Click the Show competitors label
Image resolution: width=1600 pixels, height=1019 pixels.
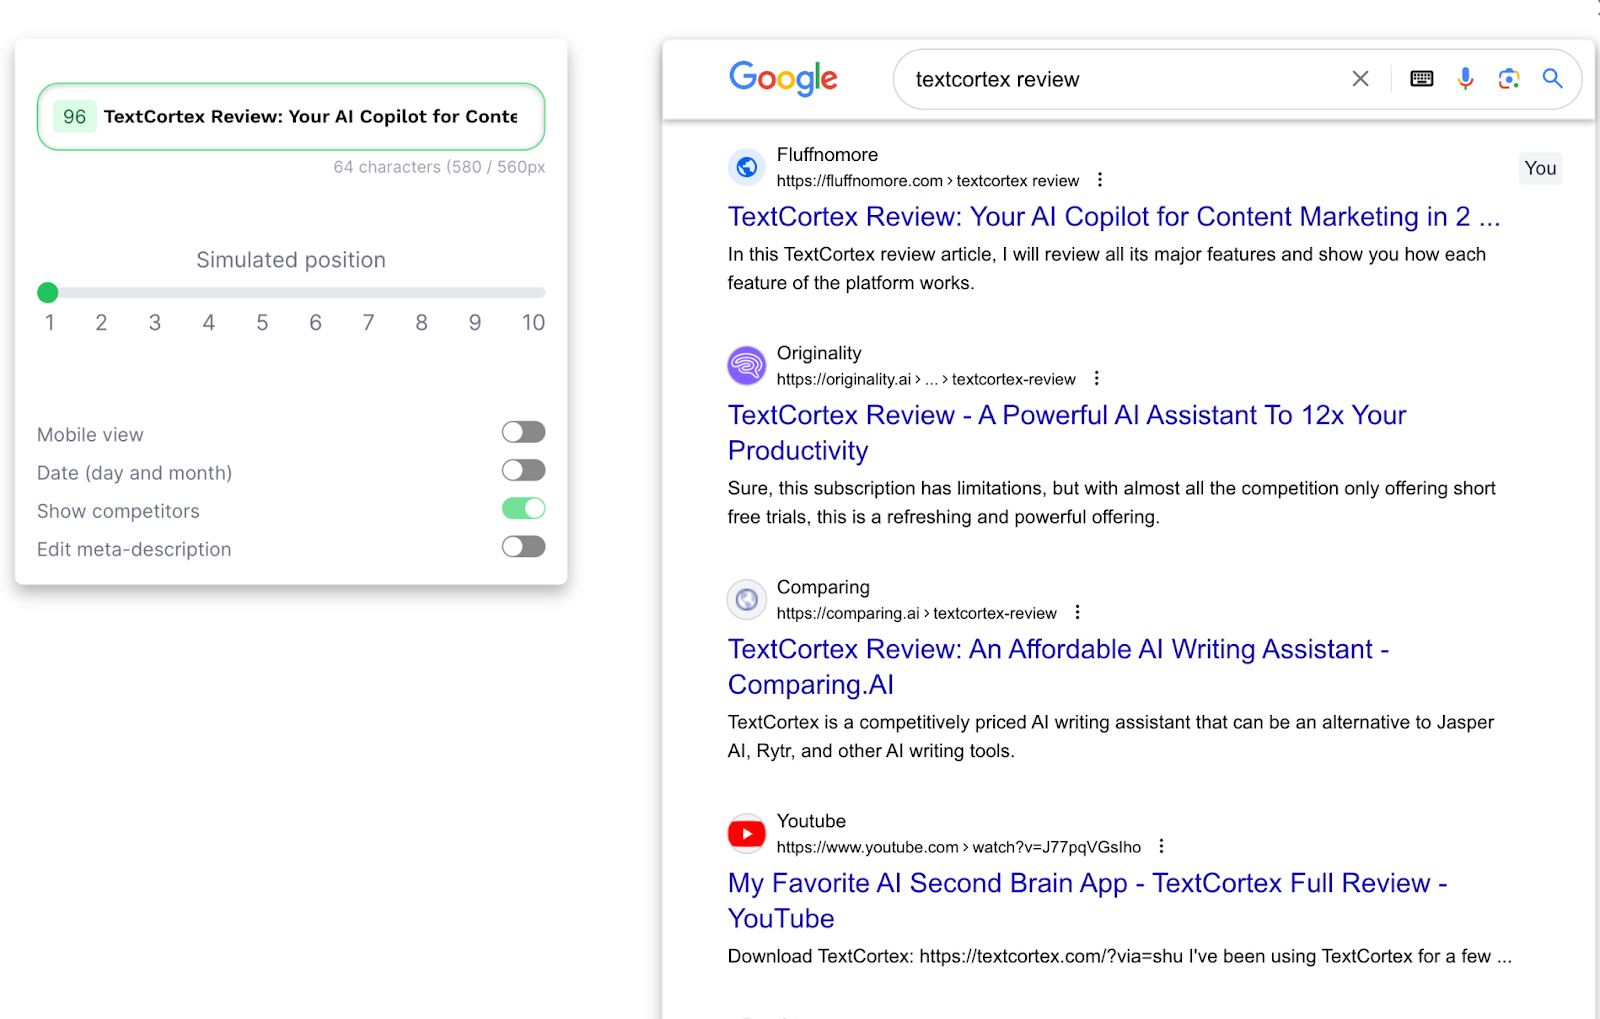pyautogui.click(x=118, y=511)
